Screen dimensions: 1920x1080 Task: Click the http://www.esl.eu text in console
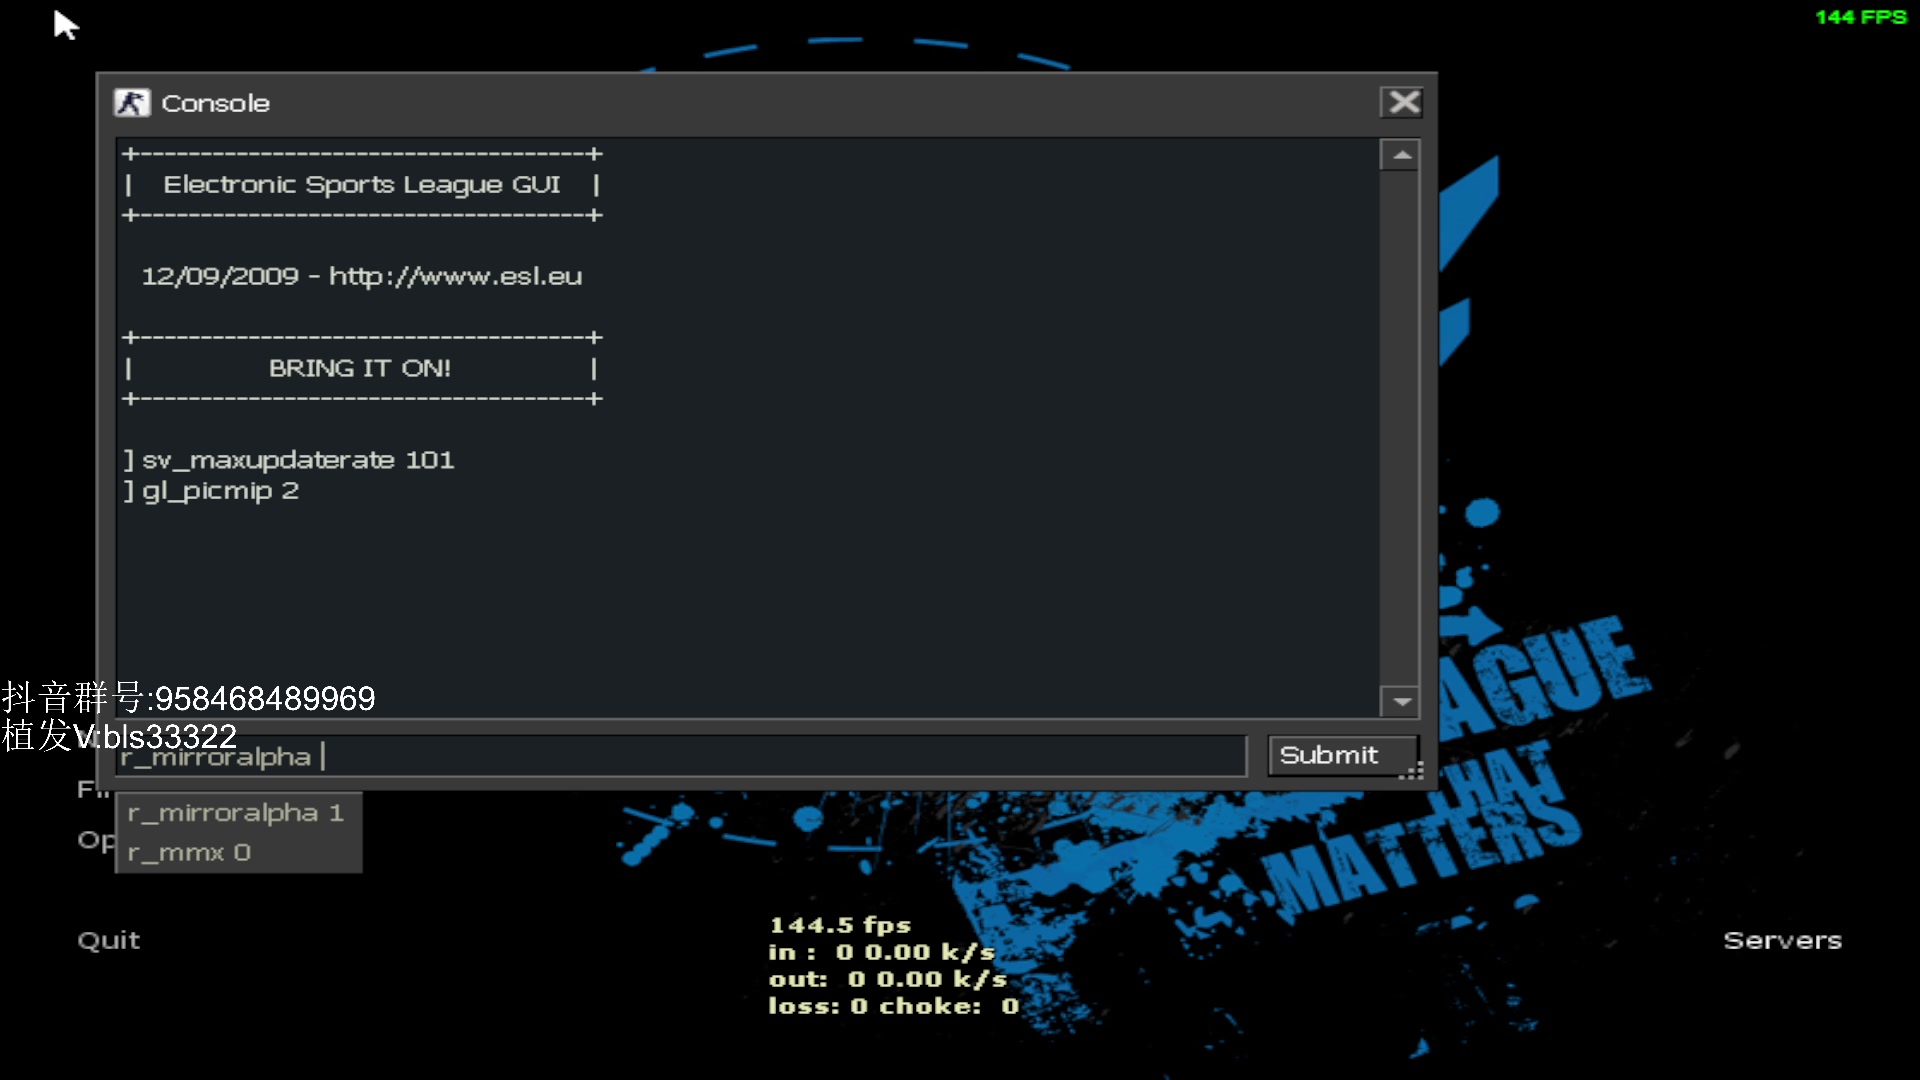tap(455, 277)
